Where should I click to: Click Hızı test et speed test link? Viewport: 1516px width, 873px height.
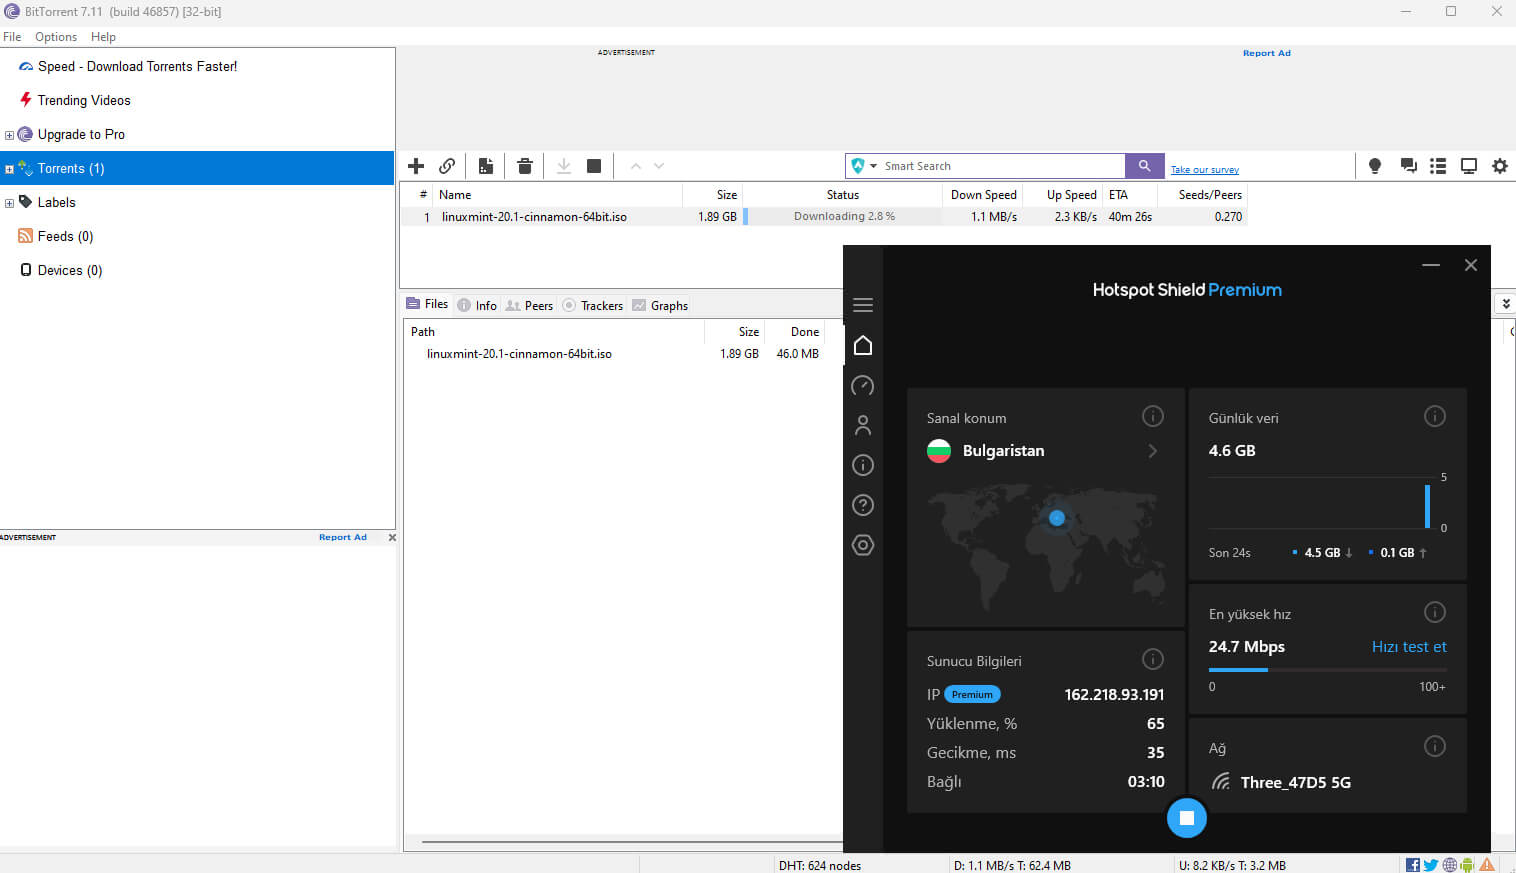1409,647
